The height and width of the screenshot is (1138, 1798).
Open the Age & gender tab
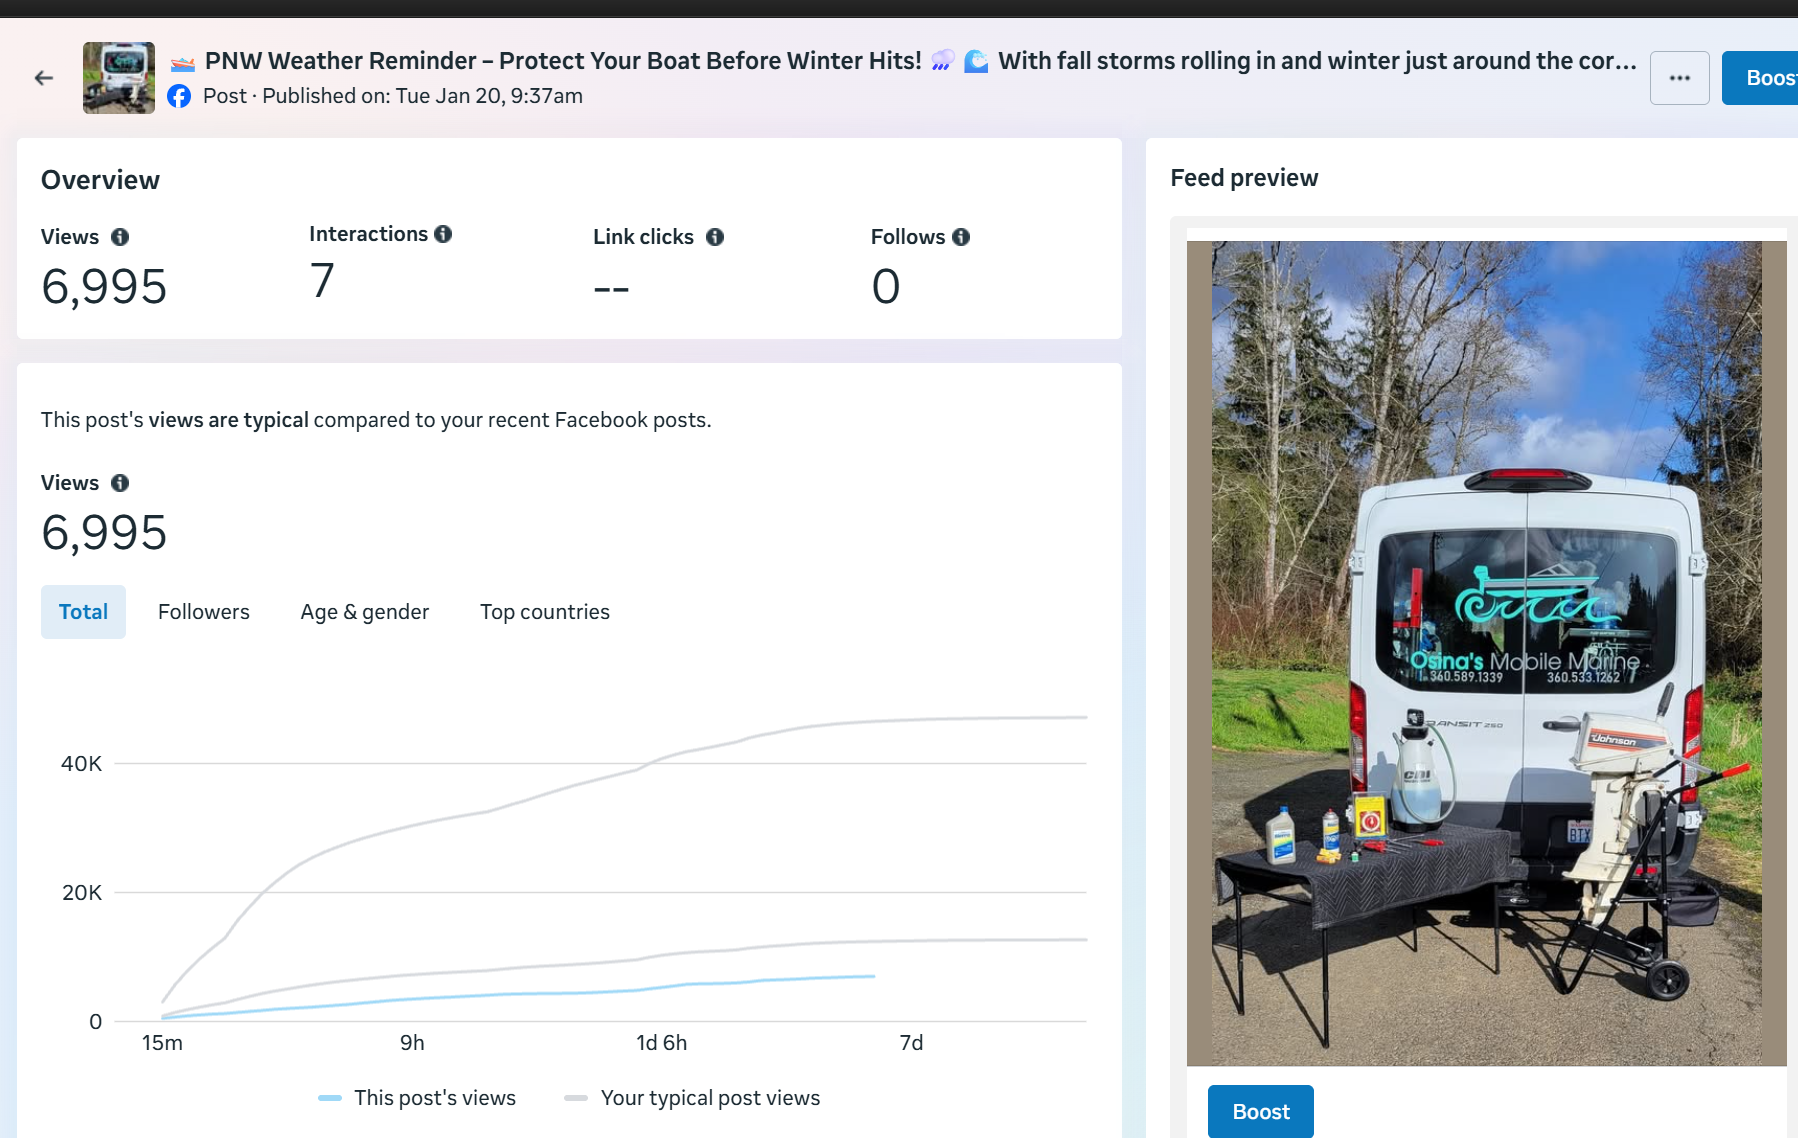point(364,612)
